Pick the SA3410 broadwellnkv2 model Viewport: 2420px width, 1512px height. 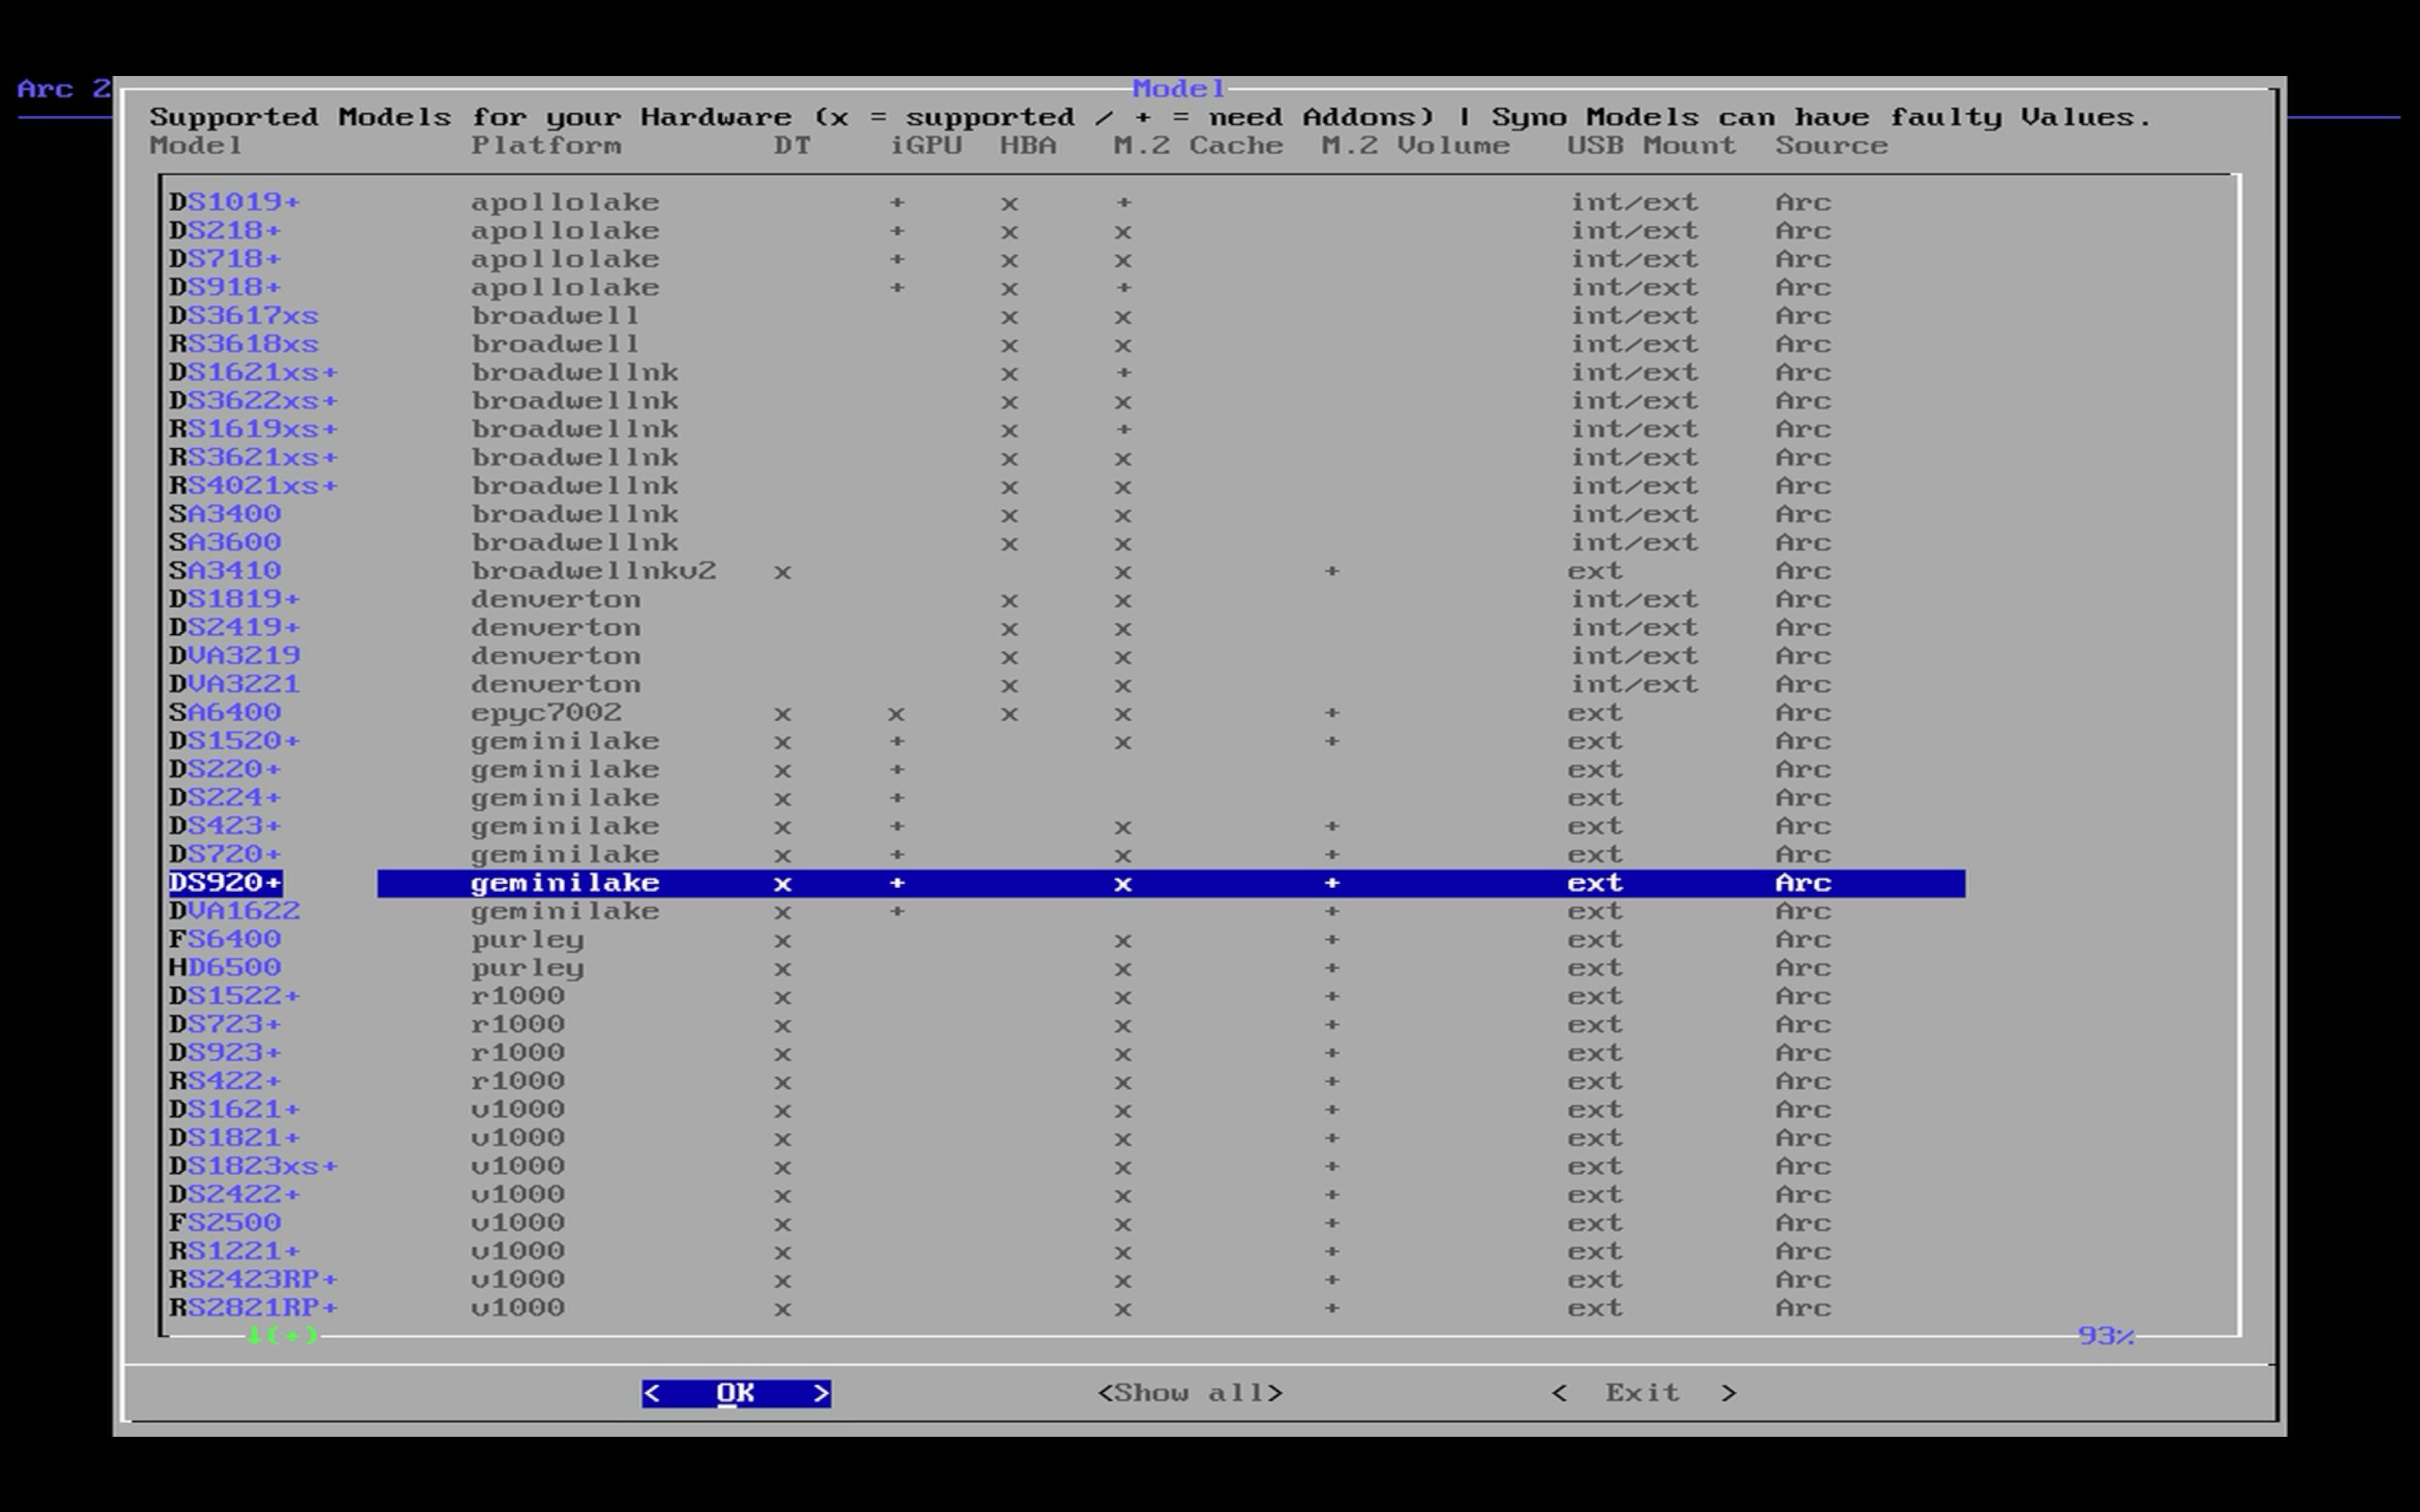[226, 571]
